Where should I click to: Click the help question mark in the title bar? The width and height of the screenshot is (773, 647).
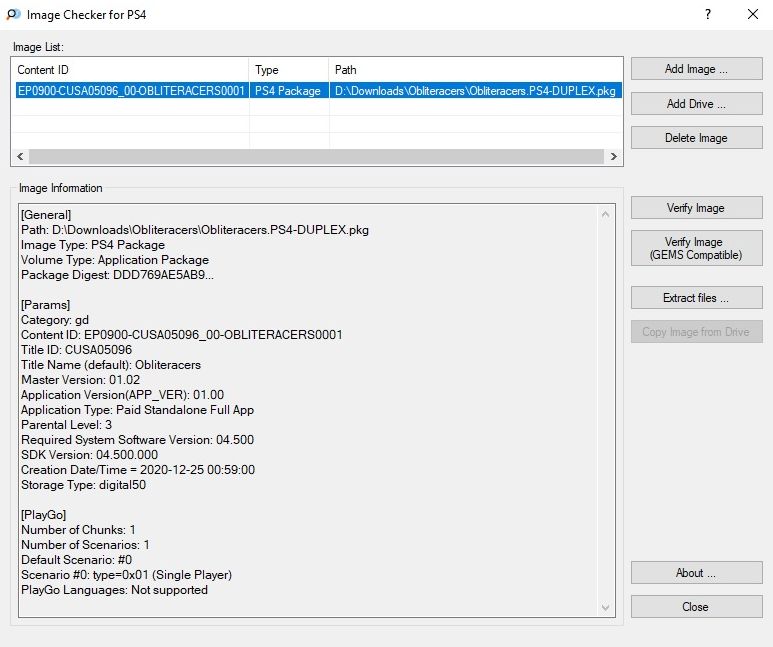708,14
